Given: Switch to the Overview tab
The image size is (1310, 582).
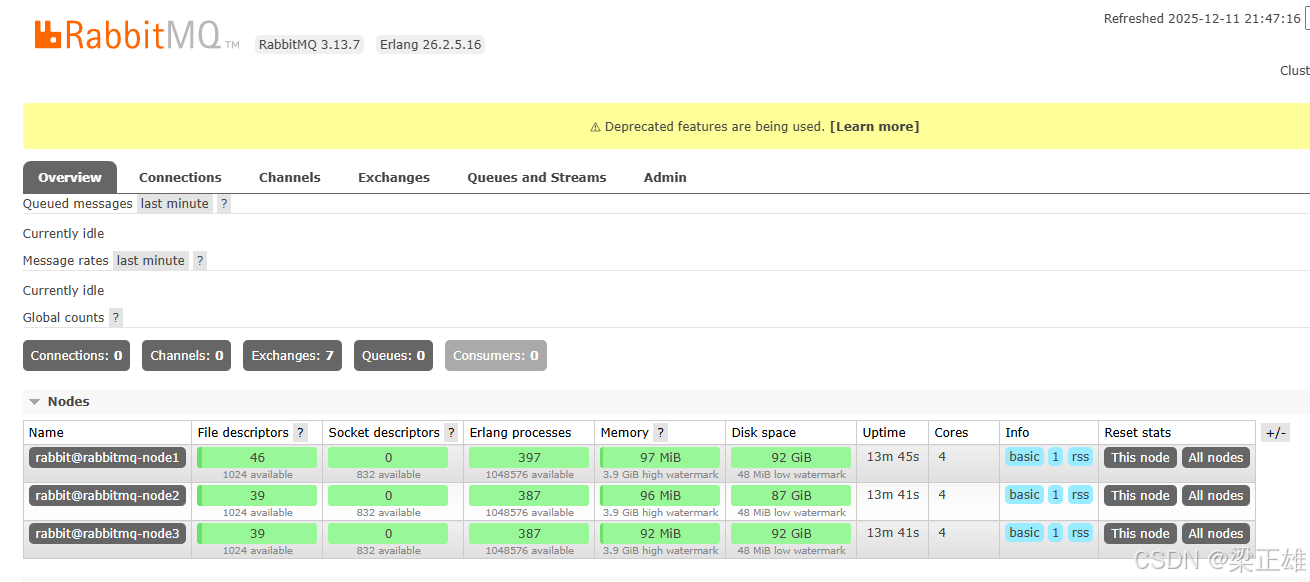Looking at the screenshot, I should [x=70, y=177].
